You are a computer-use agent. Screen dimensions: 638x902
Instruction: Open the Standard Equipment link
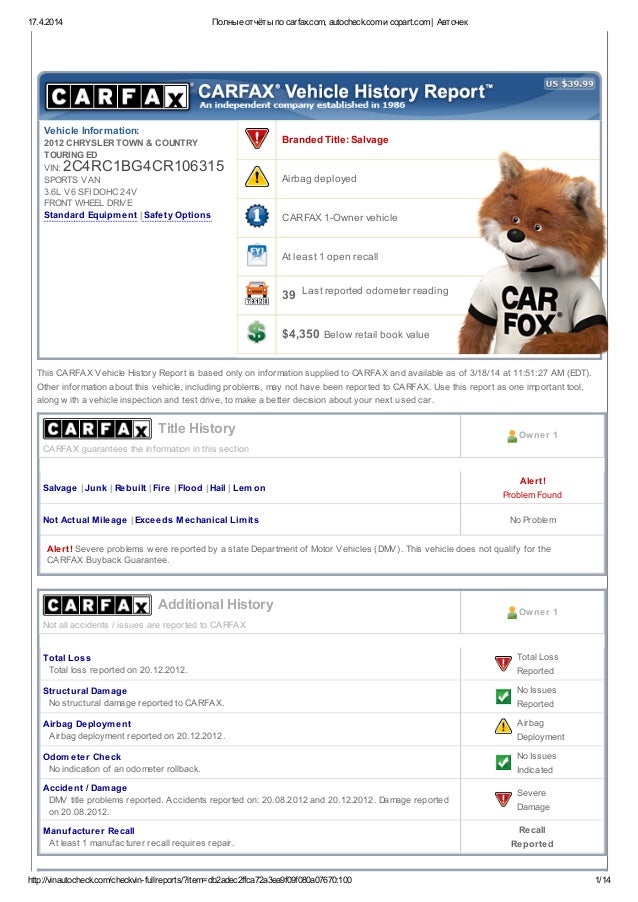click(90, 215)
